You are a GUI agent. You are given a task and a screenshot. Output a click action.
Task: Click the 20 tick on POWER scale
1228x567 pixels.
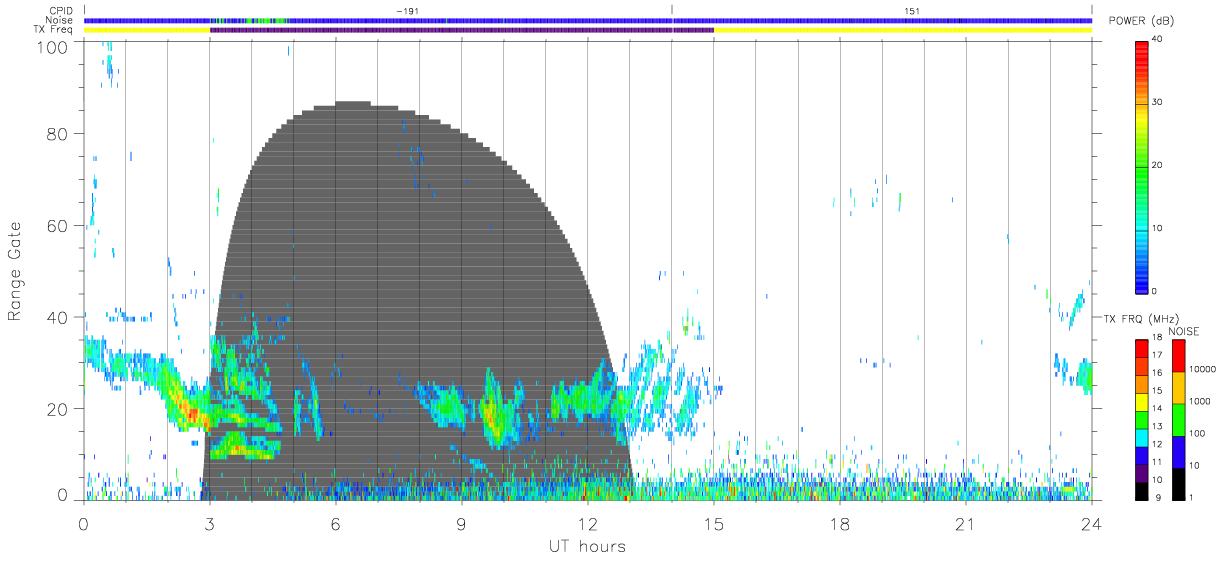[x=1157, y=165]
